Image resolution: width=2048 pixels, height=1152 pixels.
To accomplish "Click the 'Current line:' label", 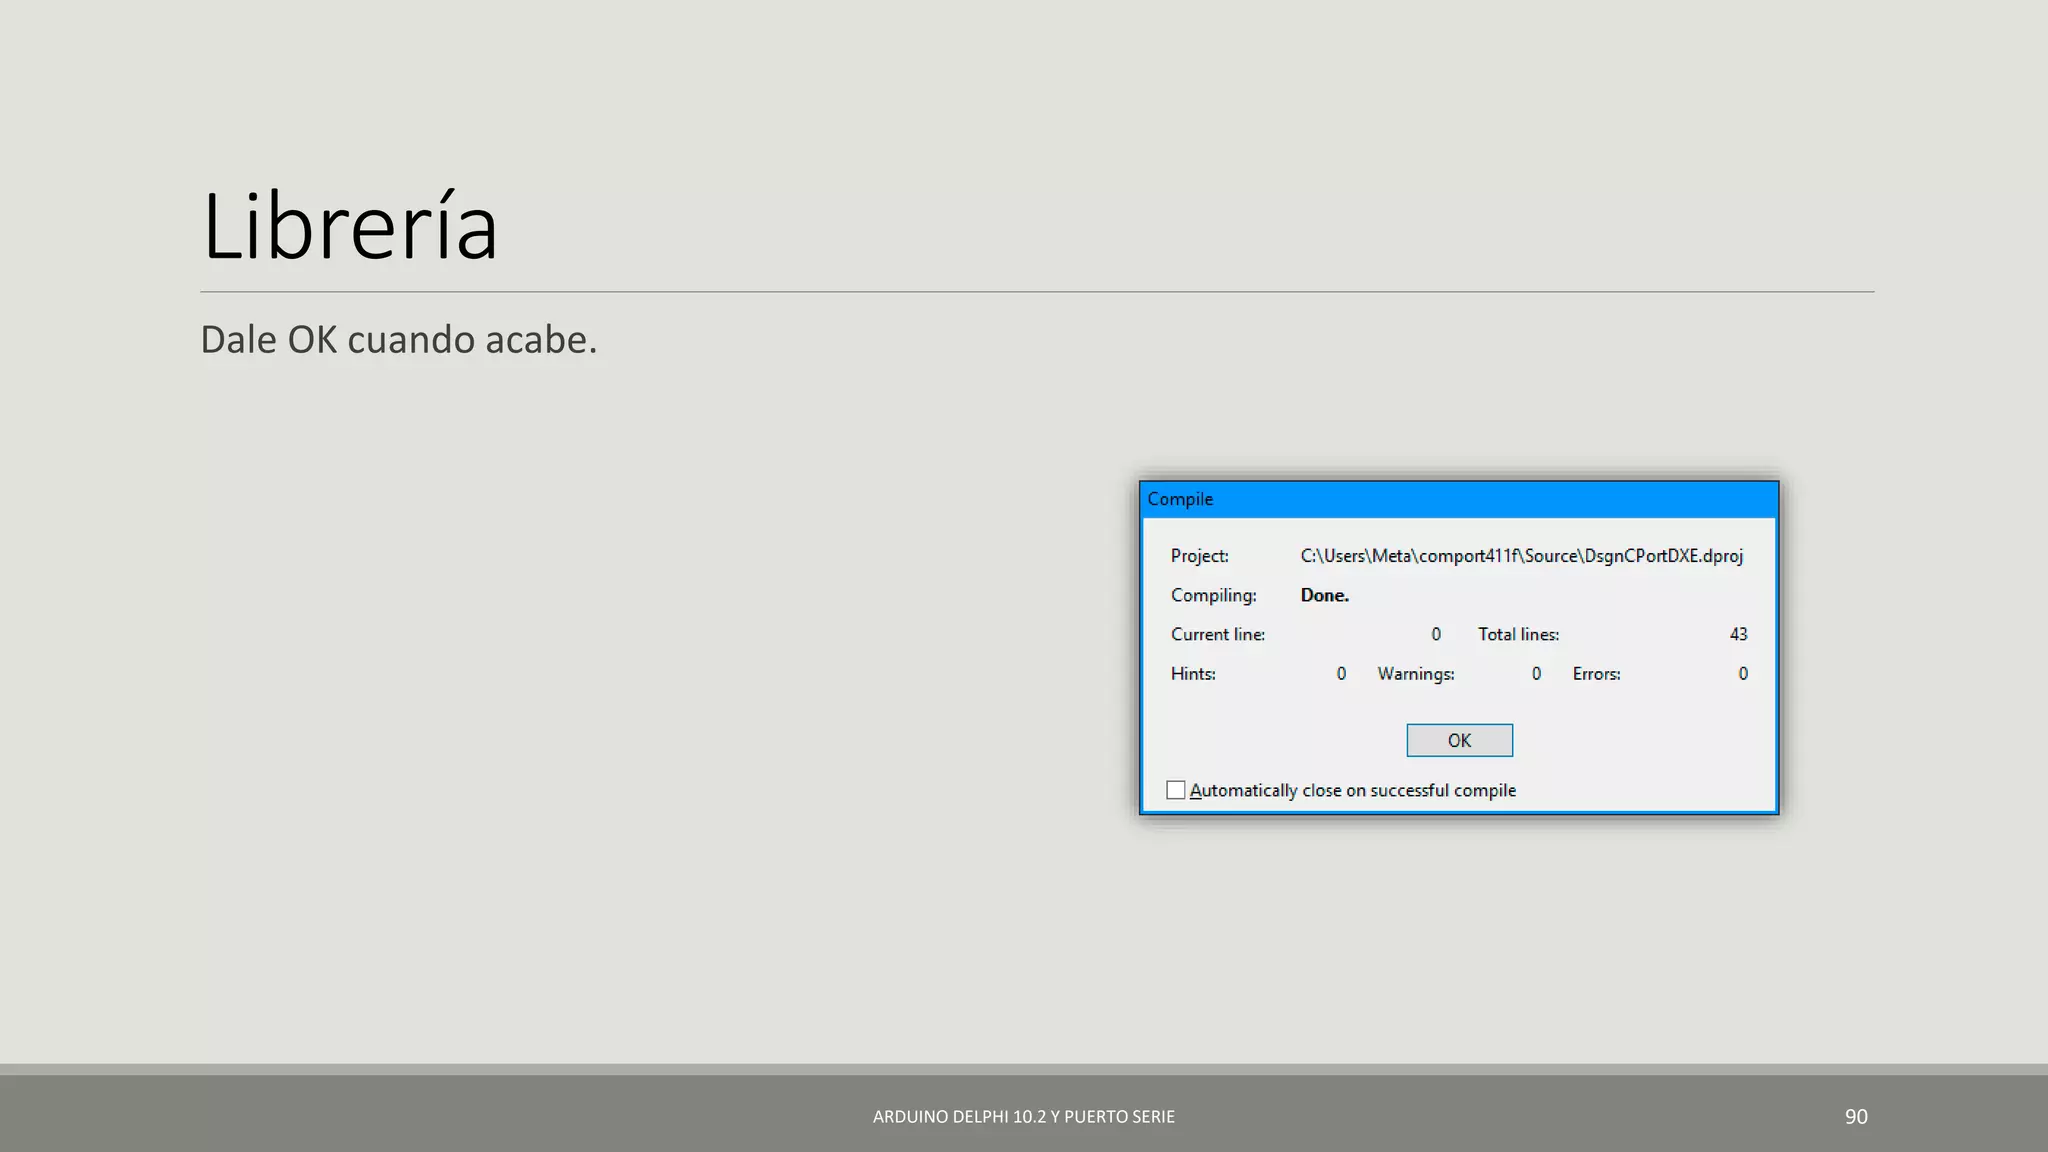I will (x=1217, y=634).
